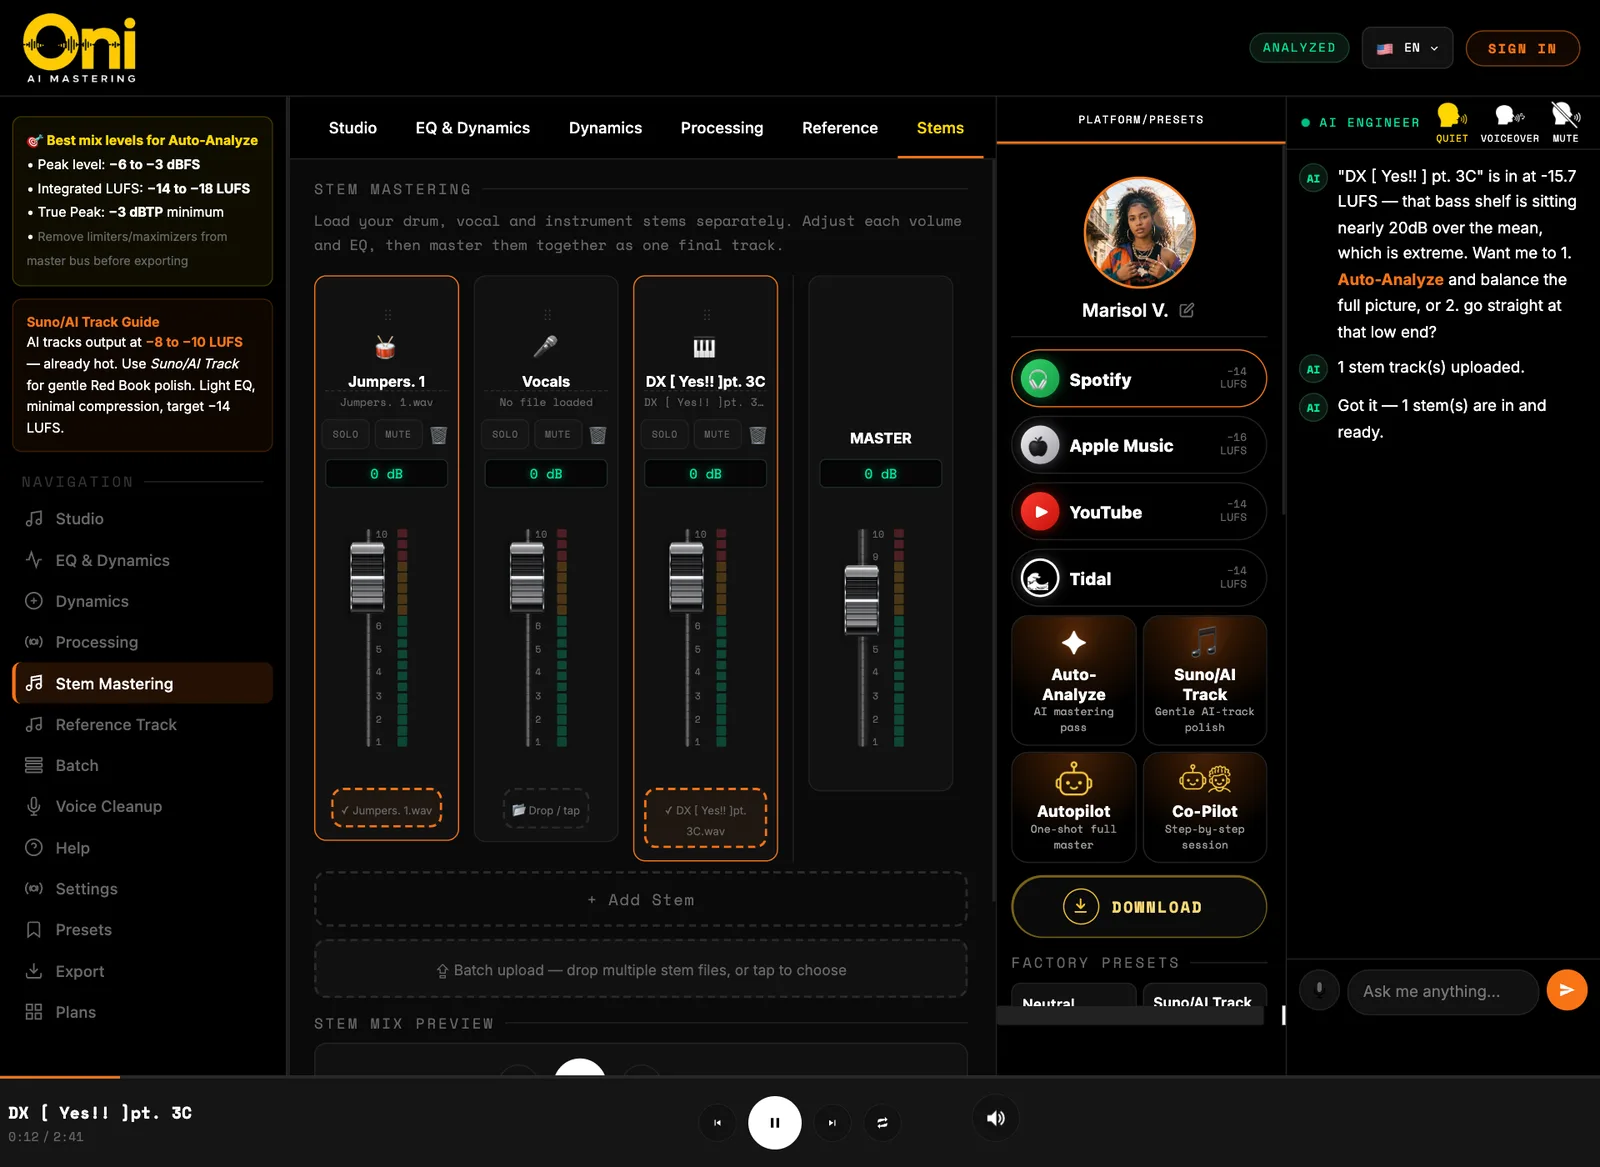Click Batch upload drop zone
The image size is (1600, 1167).
coord(641,970)
